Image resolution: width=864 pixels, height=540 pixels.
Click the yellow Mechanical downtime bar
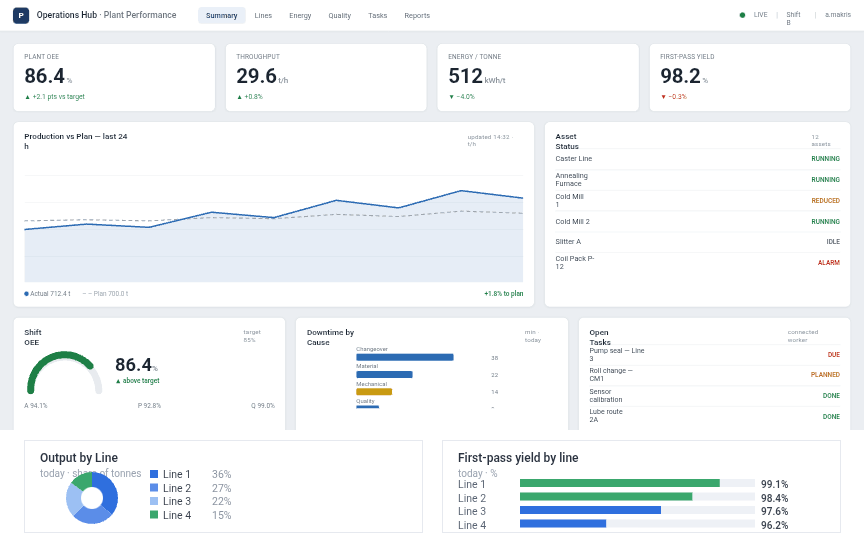pos(374,392)
